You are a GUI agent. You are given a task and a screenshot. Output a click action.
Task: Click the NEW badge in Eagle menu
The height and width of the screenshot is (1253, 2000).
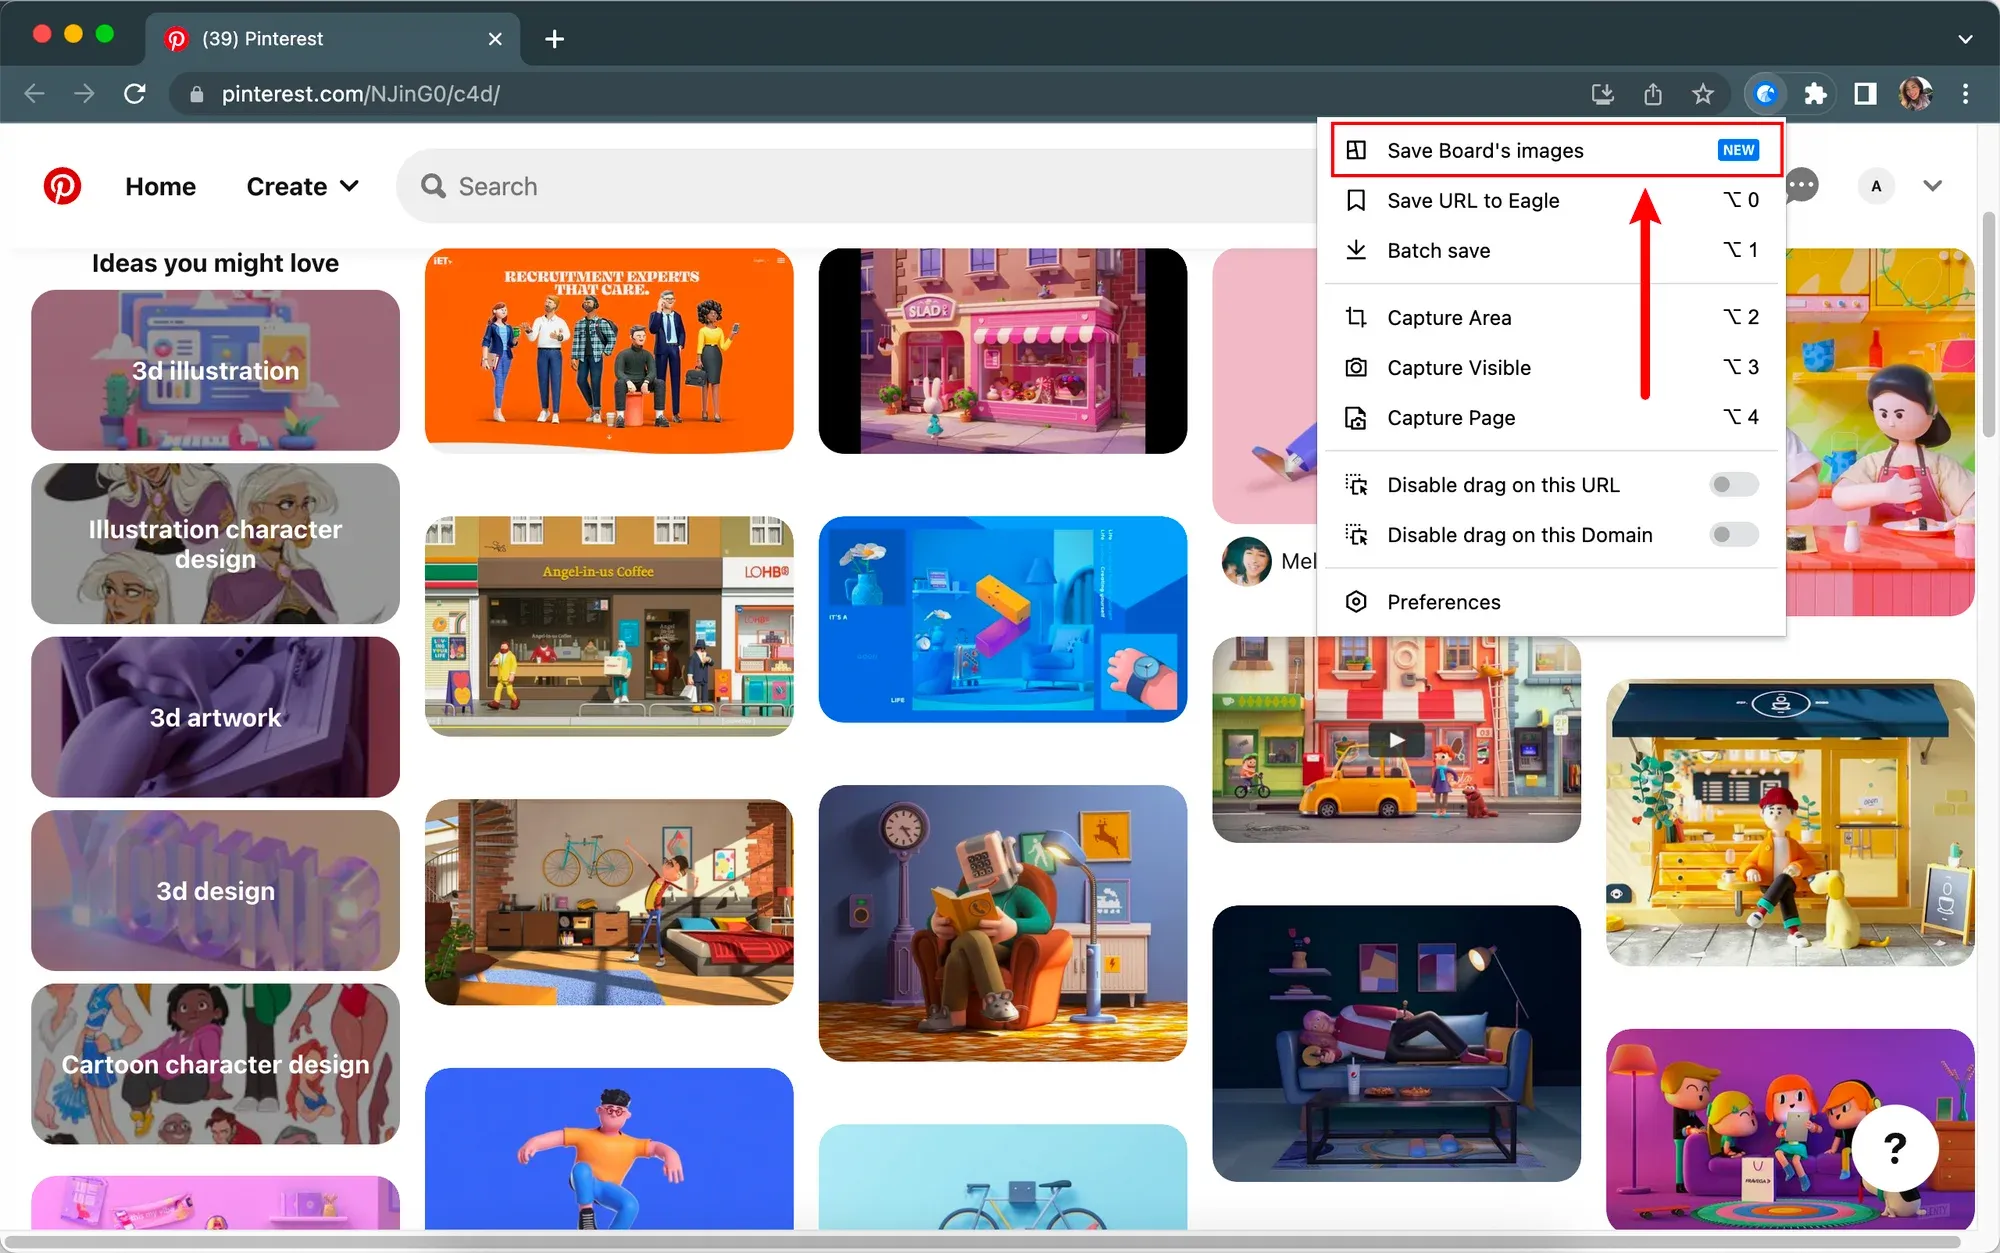click(x=1738, y=150)
